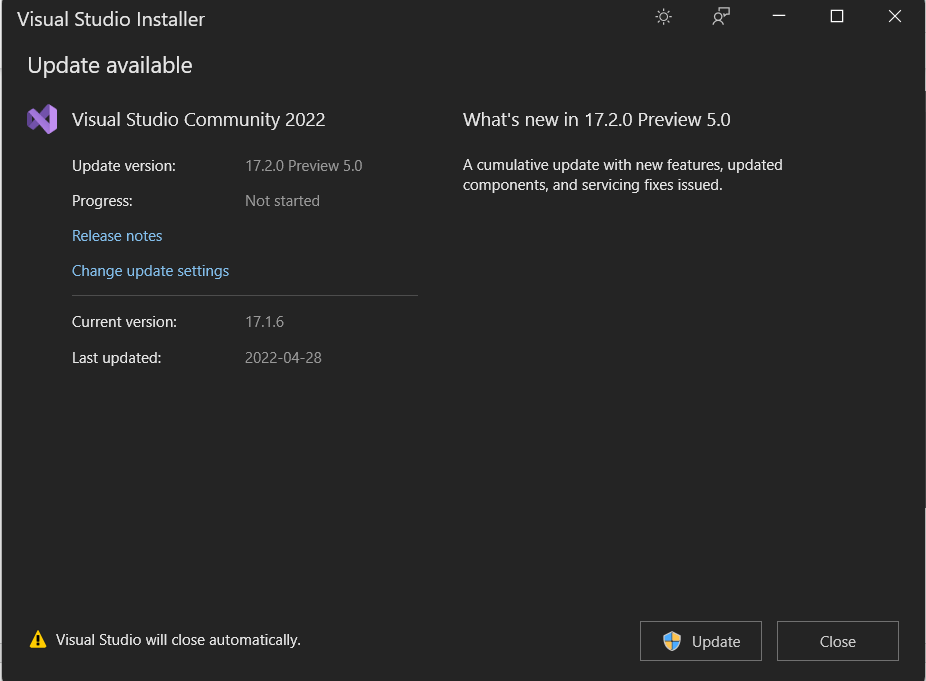This screenshot has height=681, width=926.
Task: Click the 'Visual Studio Community 2022' heading
Action: coord(198,119)
